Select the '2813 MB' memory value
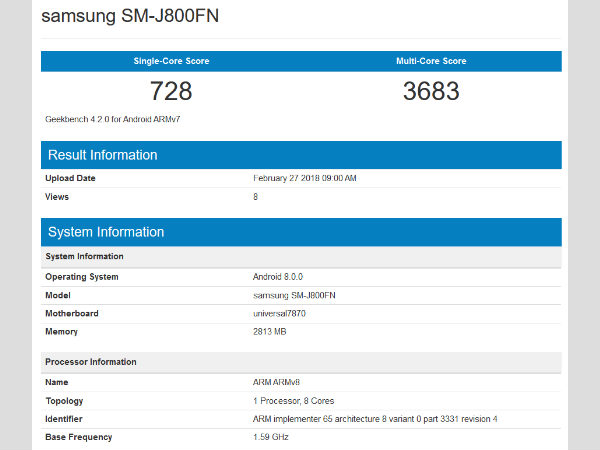 tap(269, 331)
